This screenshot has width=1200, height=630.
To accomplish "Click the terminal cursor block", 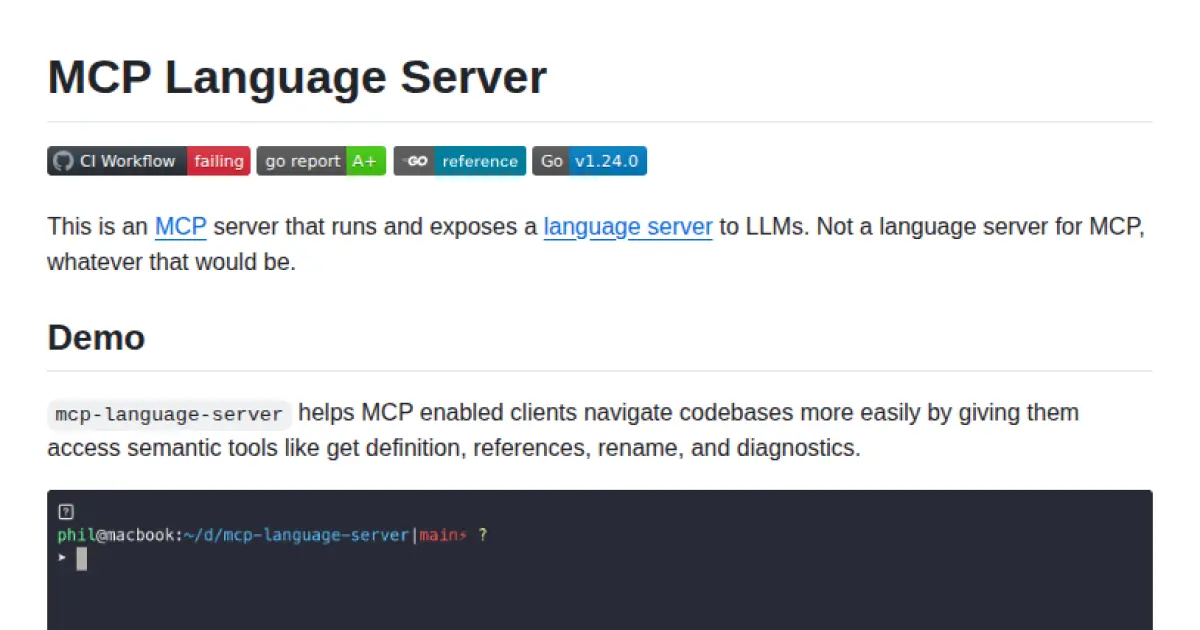I will point(82,558).
